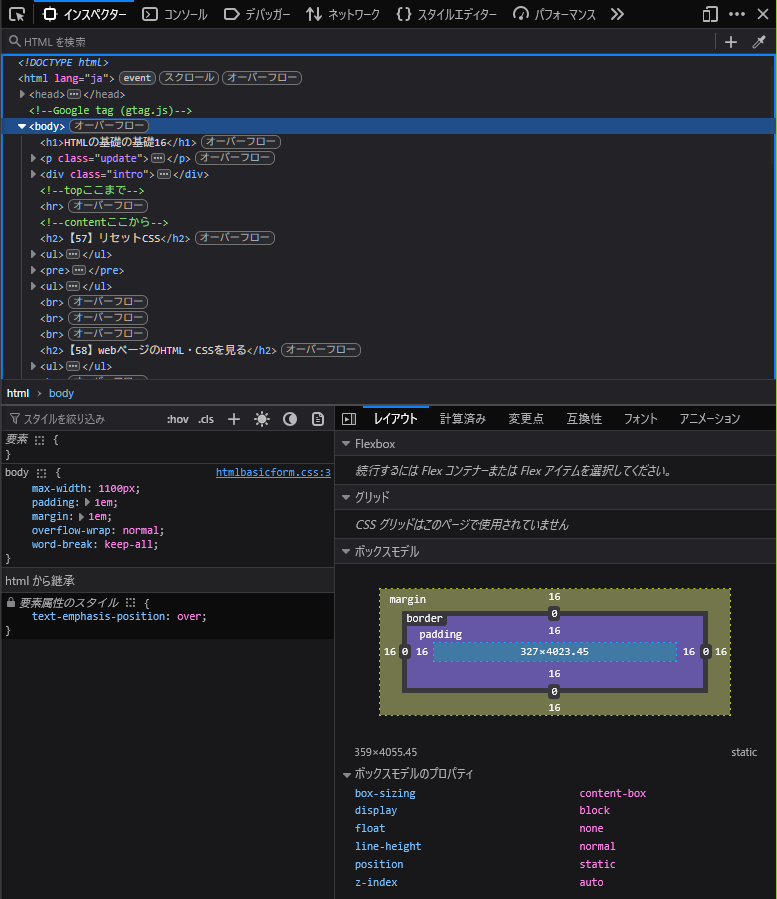Create a new node with plus icon
The image size is (777, 899).
(731, 42)
